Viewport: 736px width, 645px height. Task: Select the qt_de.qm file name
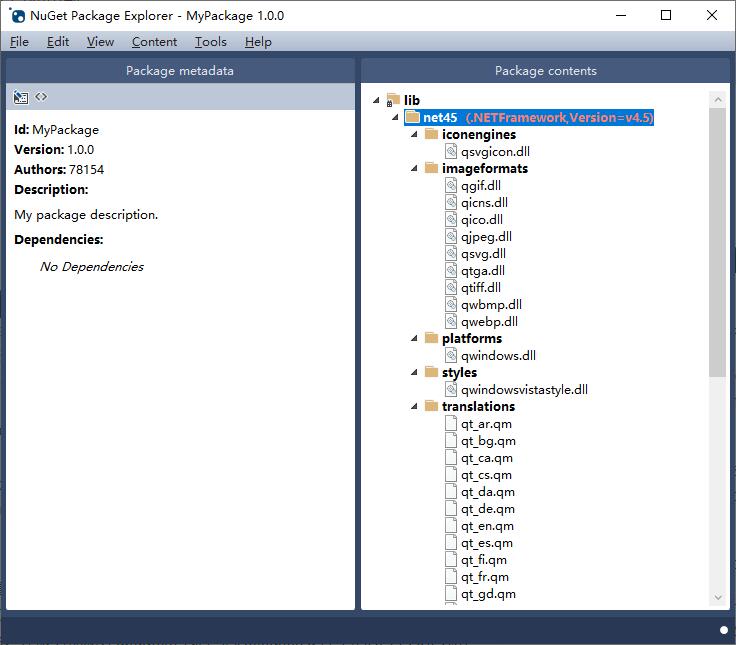click(x=487, y=508)
